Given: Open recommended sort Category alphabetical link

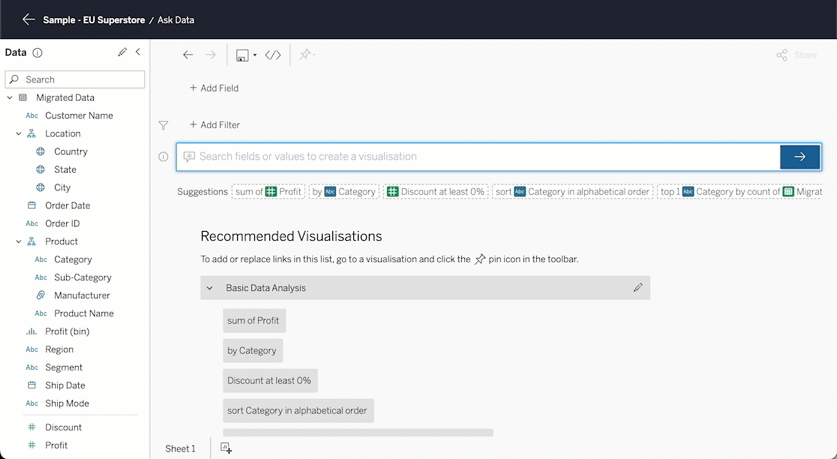Looking at the screenshot, I should (298, 410).
